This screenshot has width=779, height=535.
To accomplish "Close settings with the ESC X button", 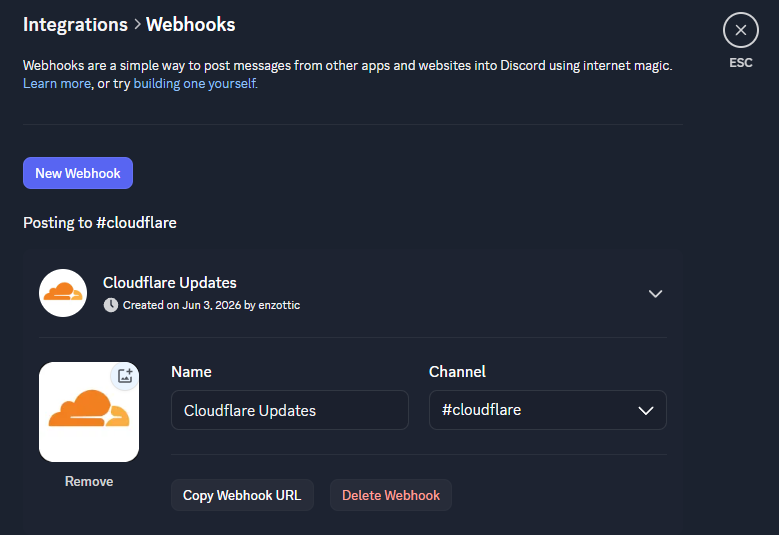I will 740,30.
